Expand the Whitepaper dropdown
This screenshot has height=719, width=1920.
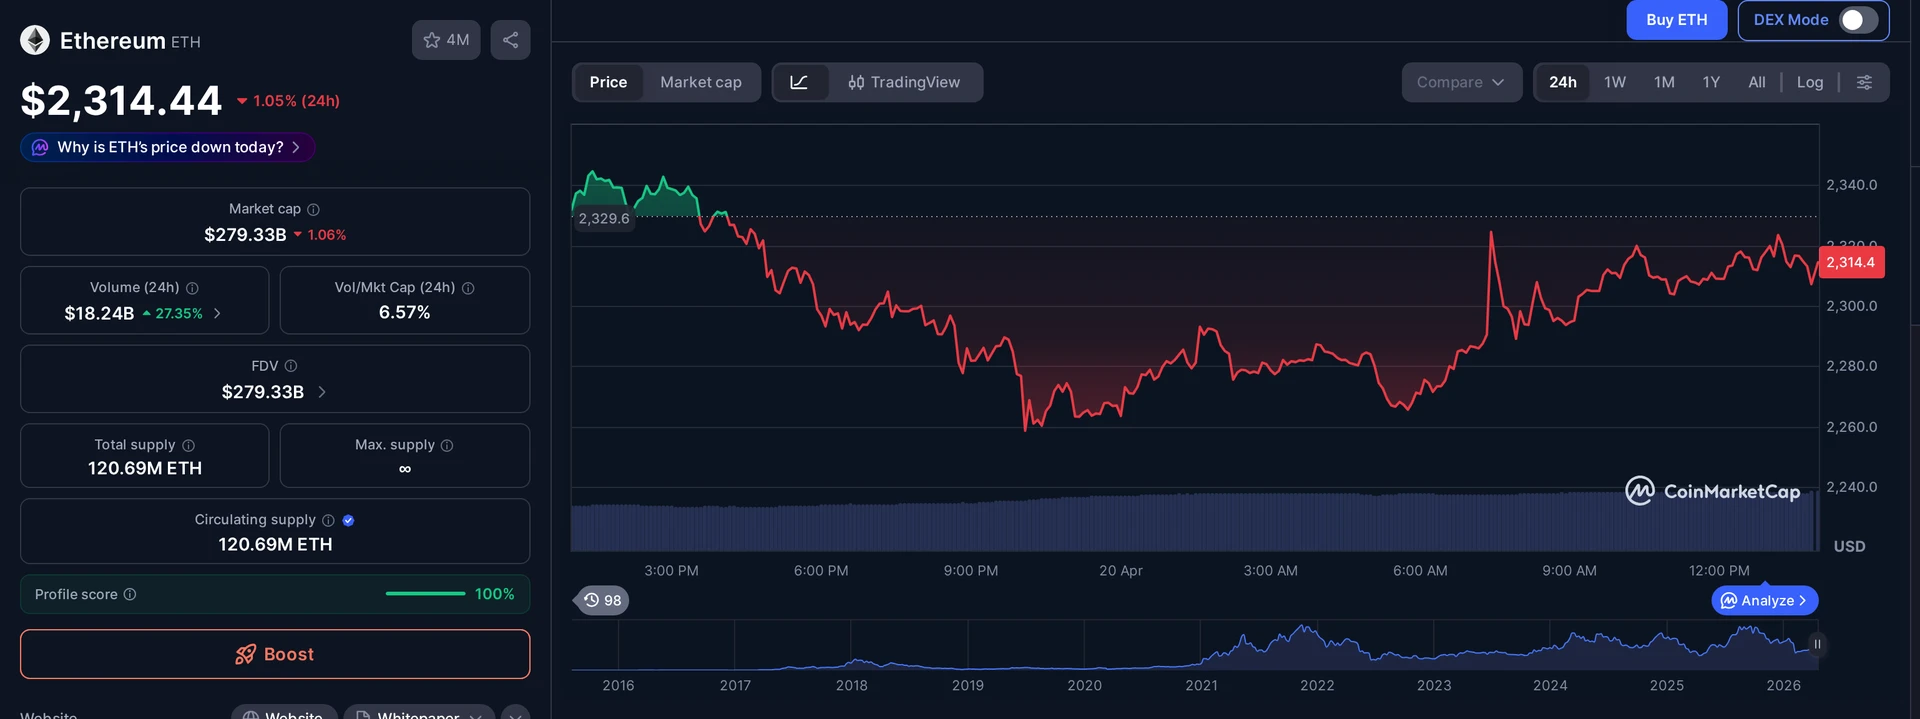419,712
